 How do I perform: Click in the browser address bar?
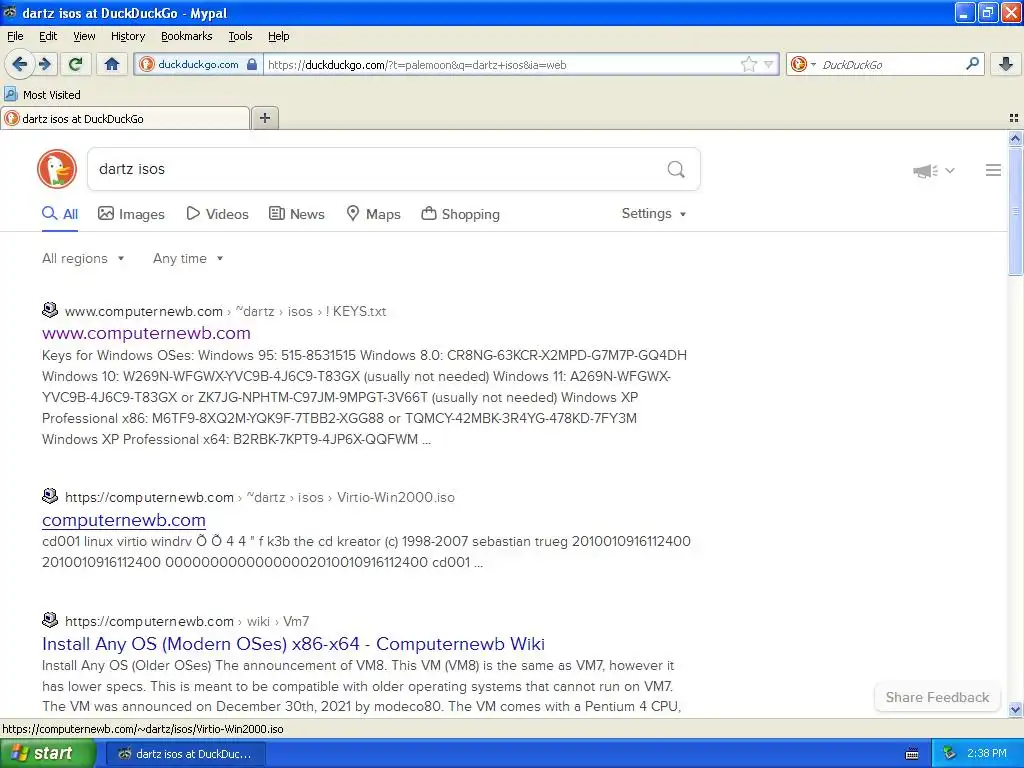click(502, 64)
